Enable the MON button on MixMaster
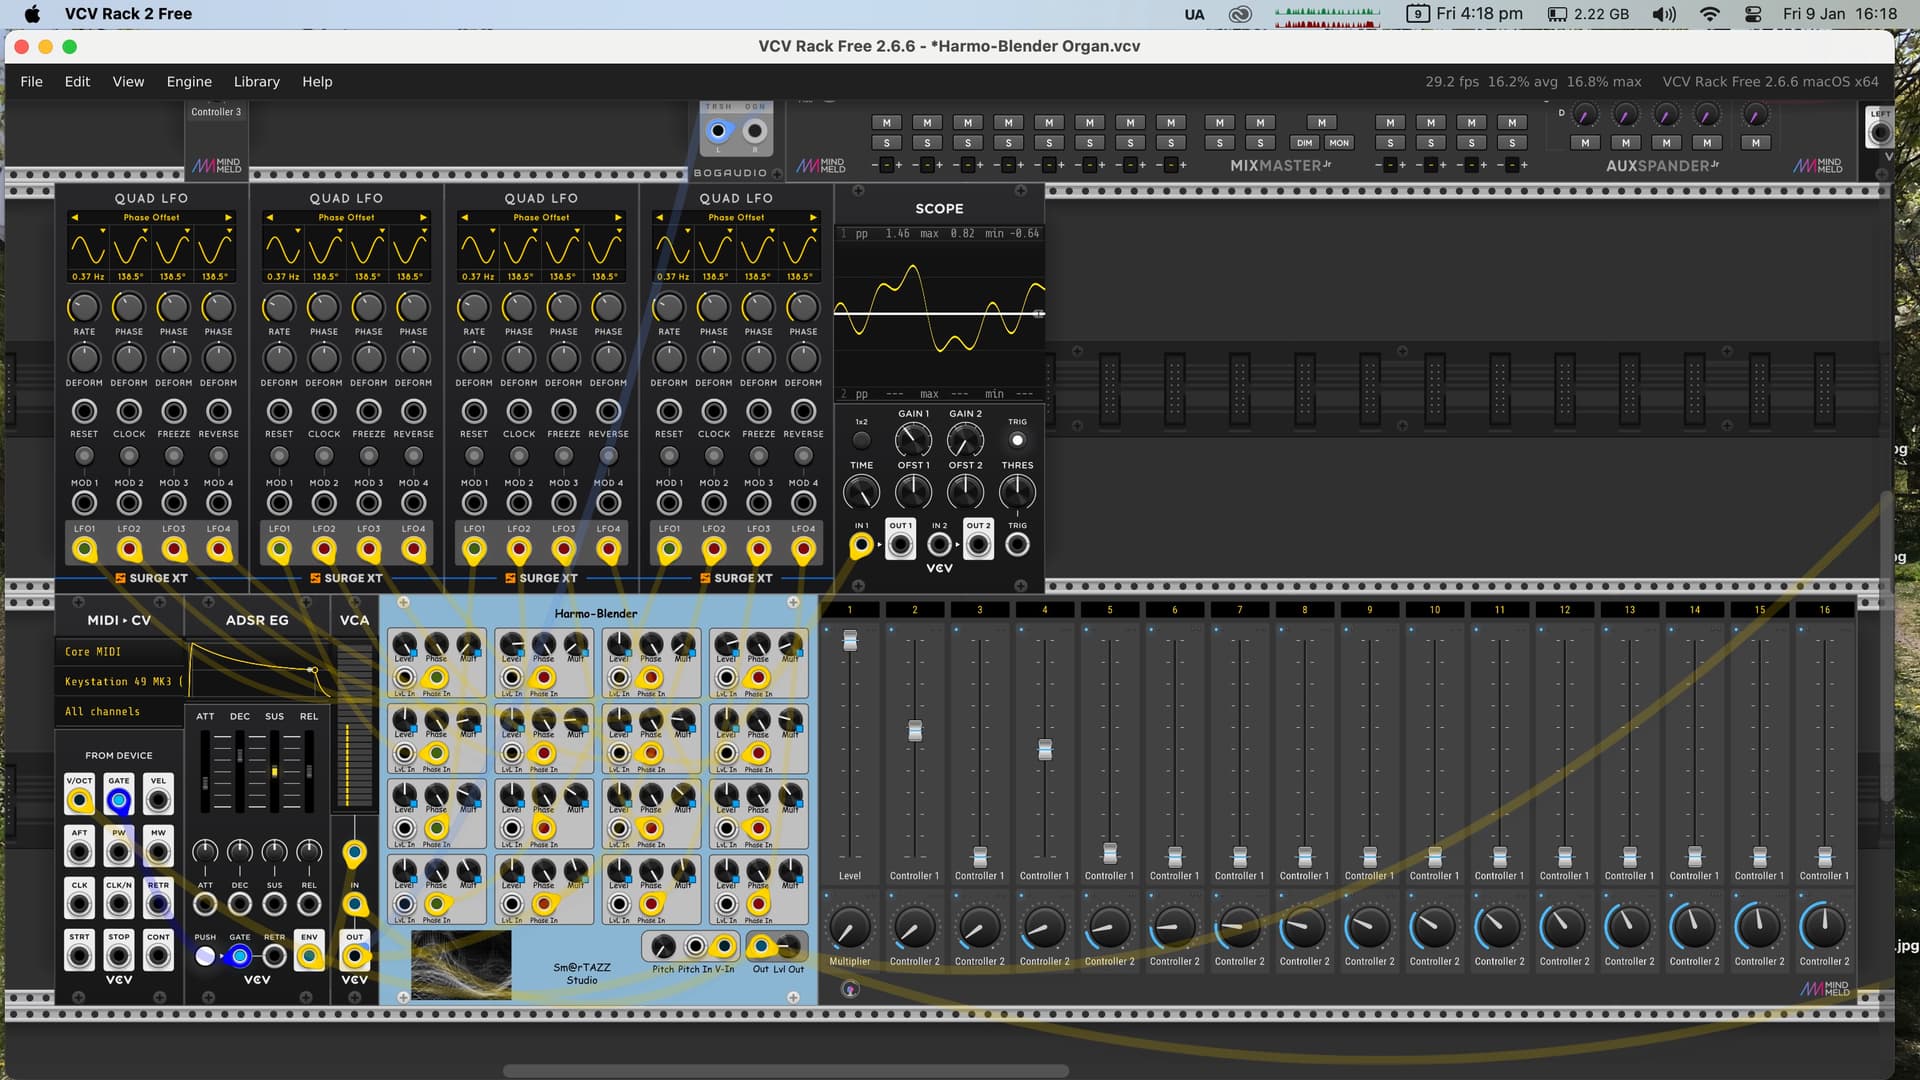This screenshot has height=1080, width=1920. pos(1339,143)
